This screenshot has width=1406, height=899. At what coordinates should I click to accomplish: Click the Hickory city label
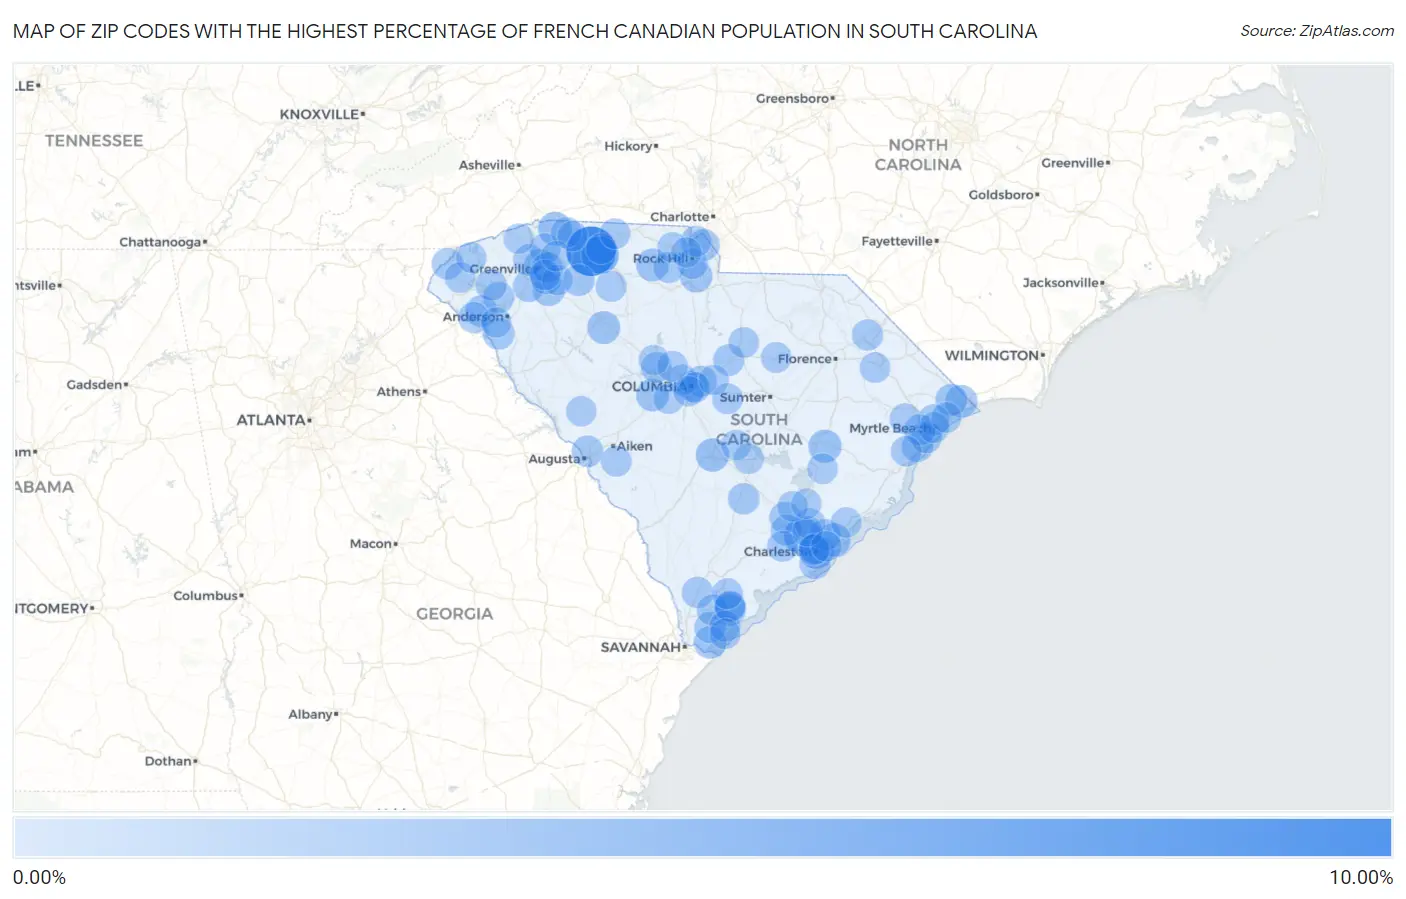631,146
